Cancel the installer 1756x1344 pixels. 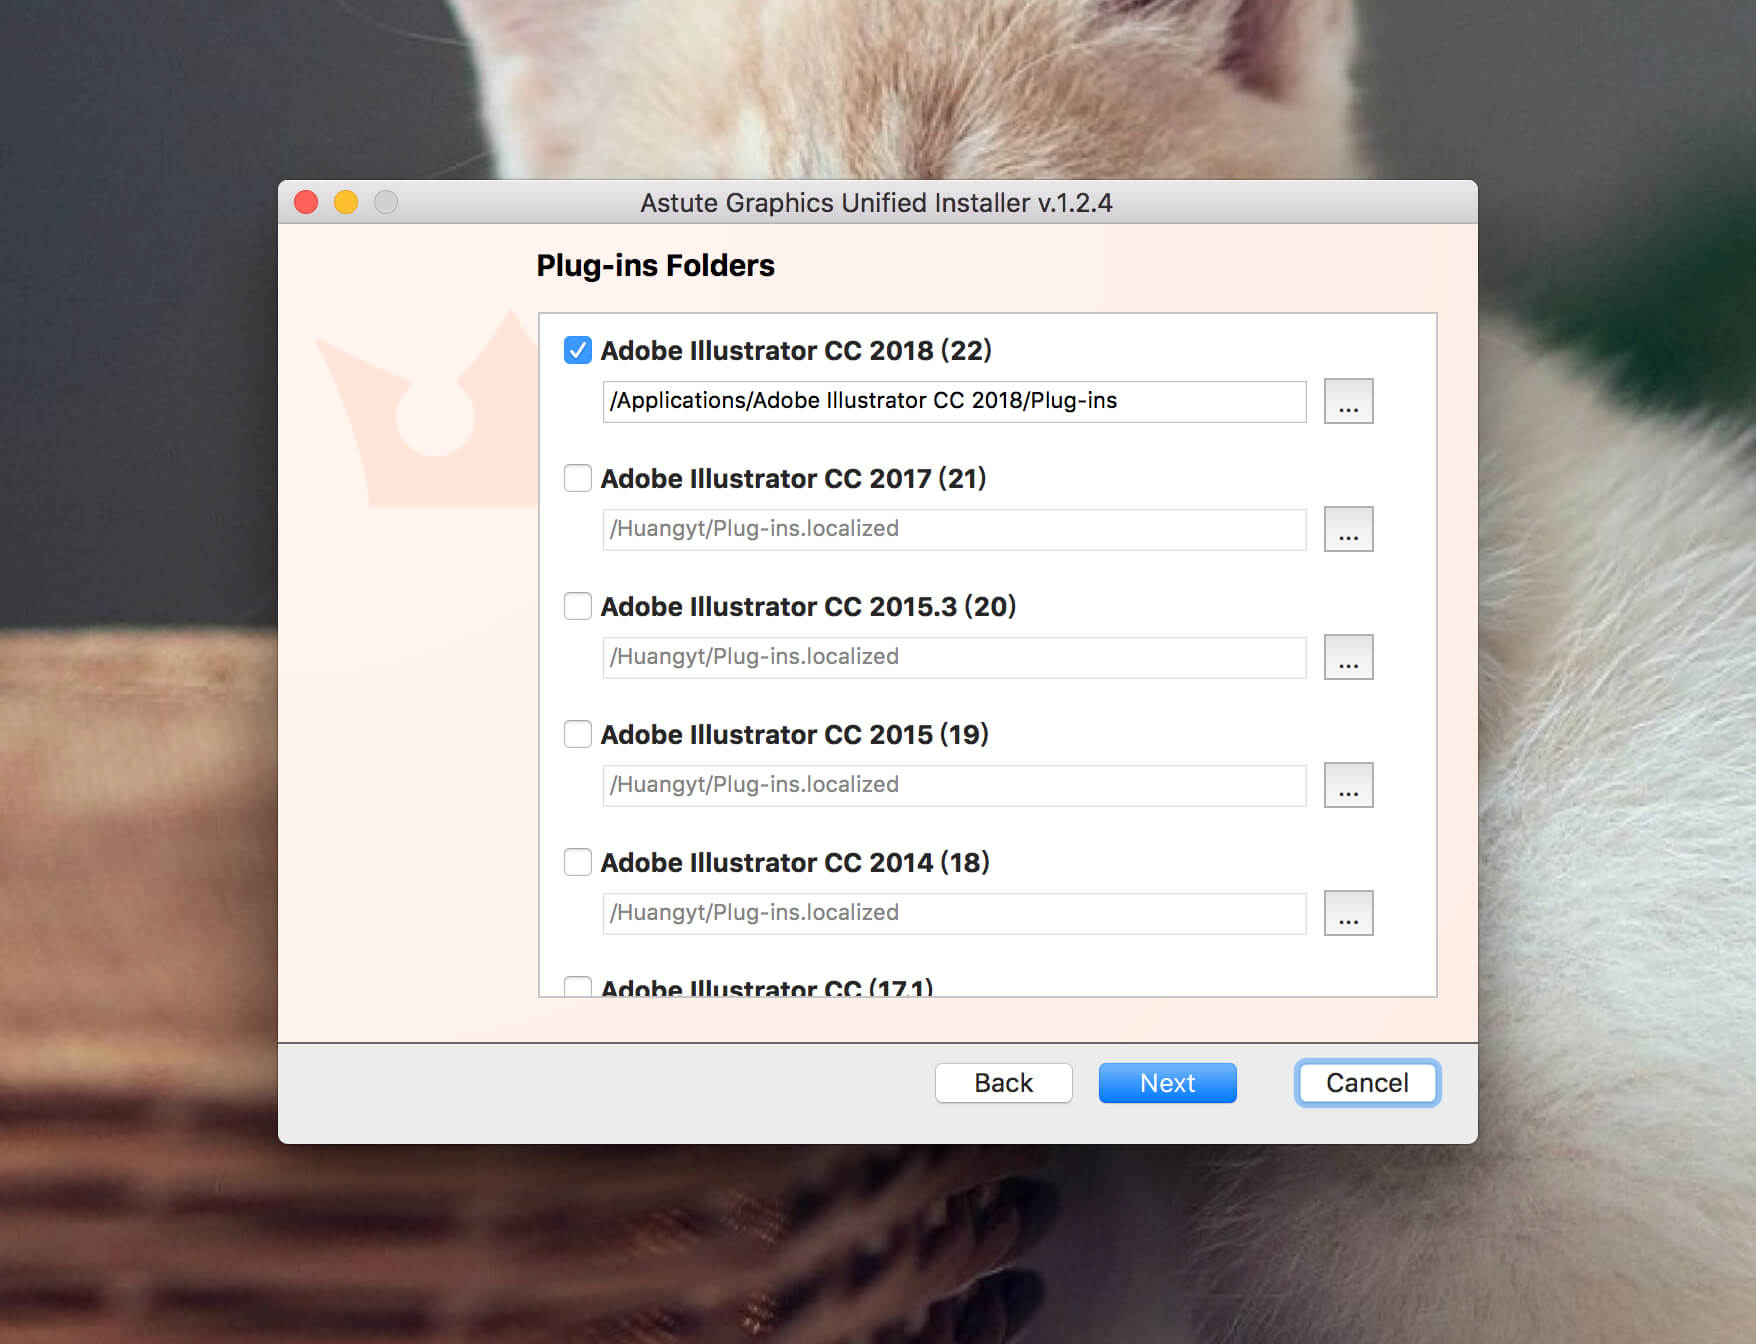[x=1367, y=1083]
